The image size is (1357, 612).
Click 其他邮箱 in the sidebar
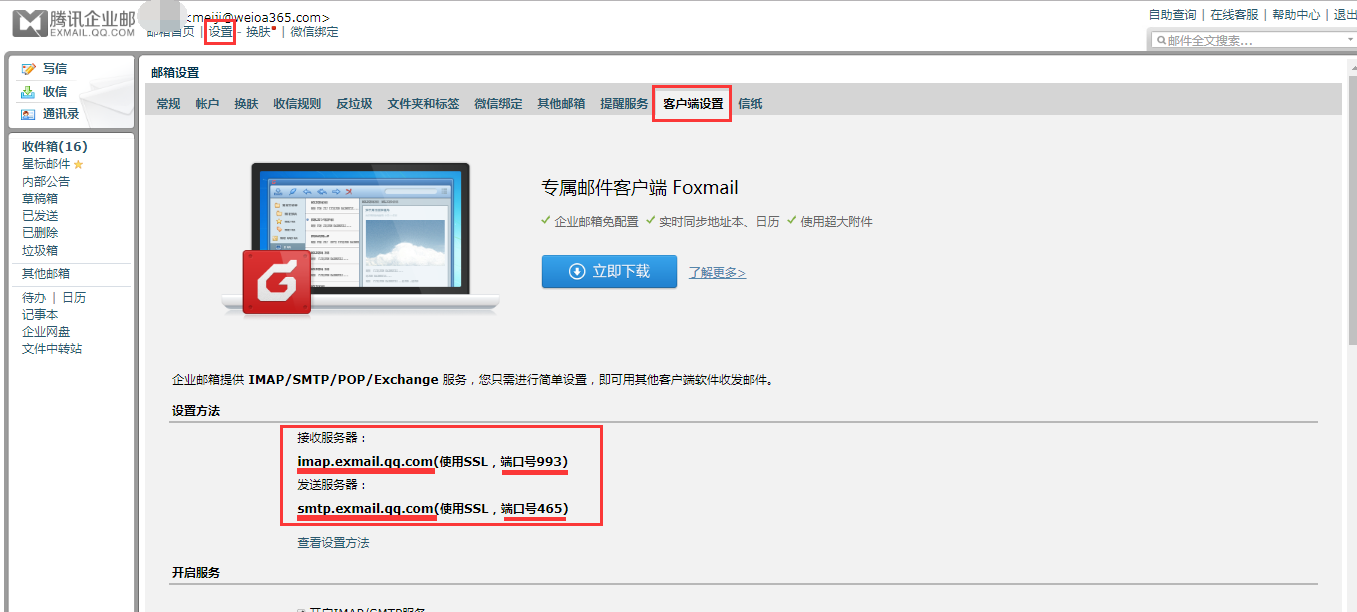pyautogui.click(x=46, y=274)
